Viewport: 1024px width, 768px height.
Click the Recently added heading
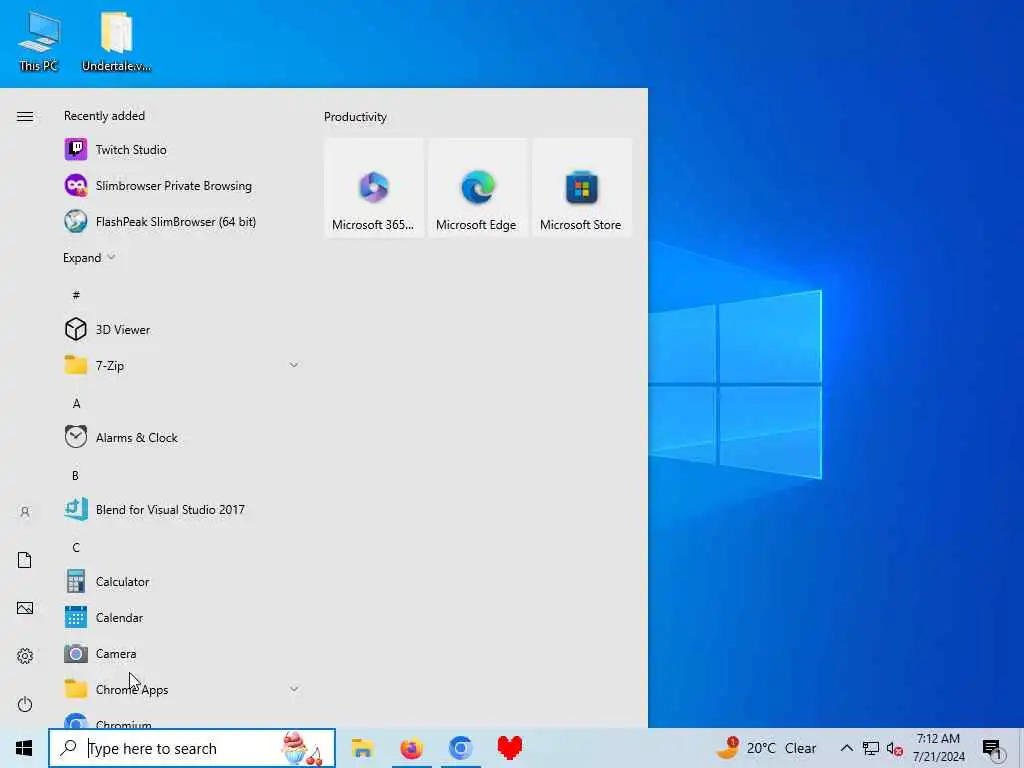(x=104, y=116)
